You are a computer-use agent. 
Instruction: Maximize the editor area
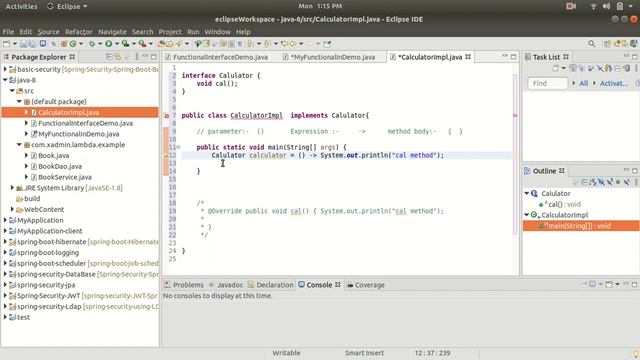tap(513, 56)
